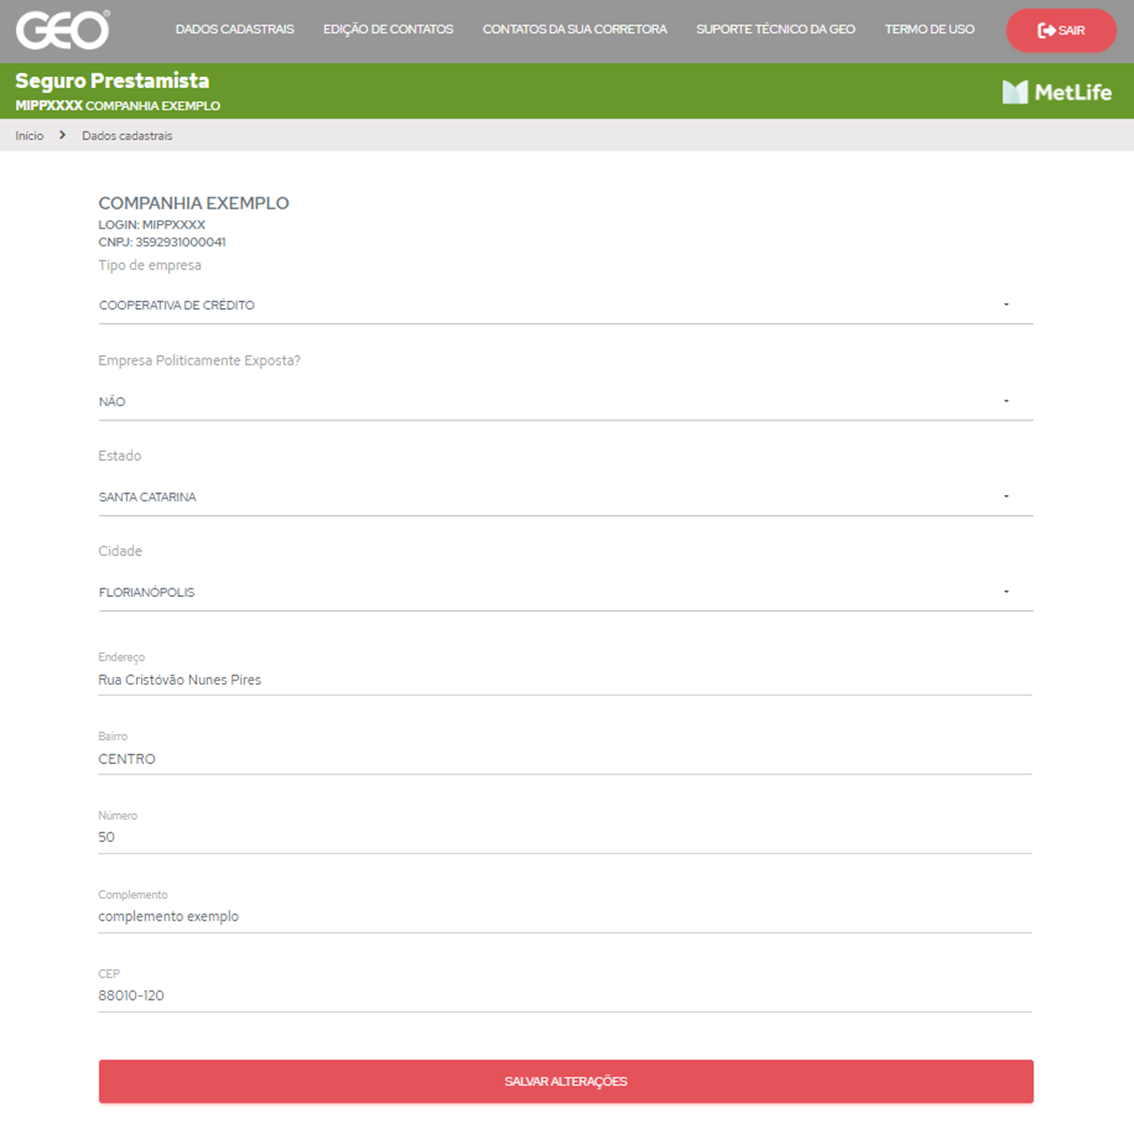
Task: Click the Cidade label
Action: (x=120, y=551)
